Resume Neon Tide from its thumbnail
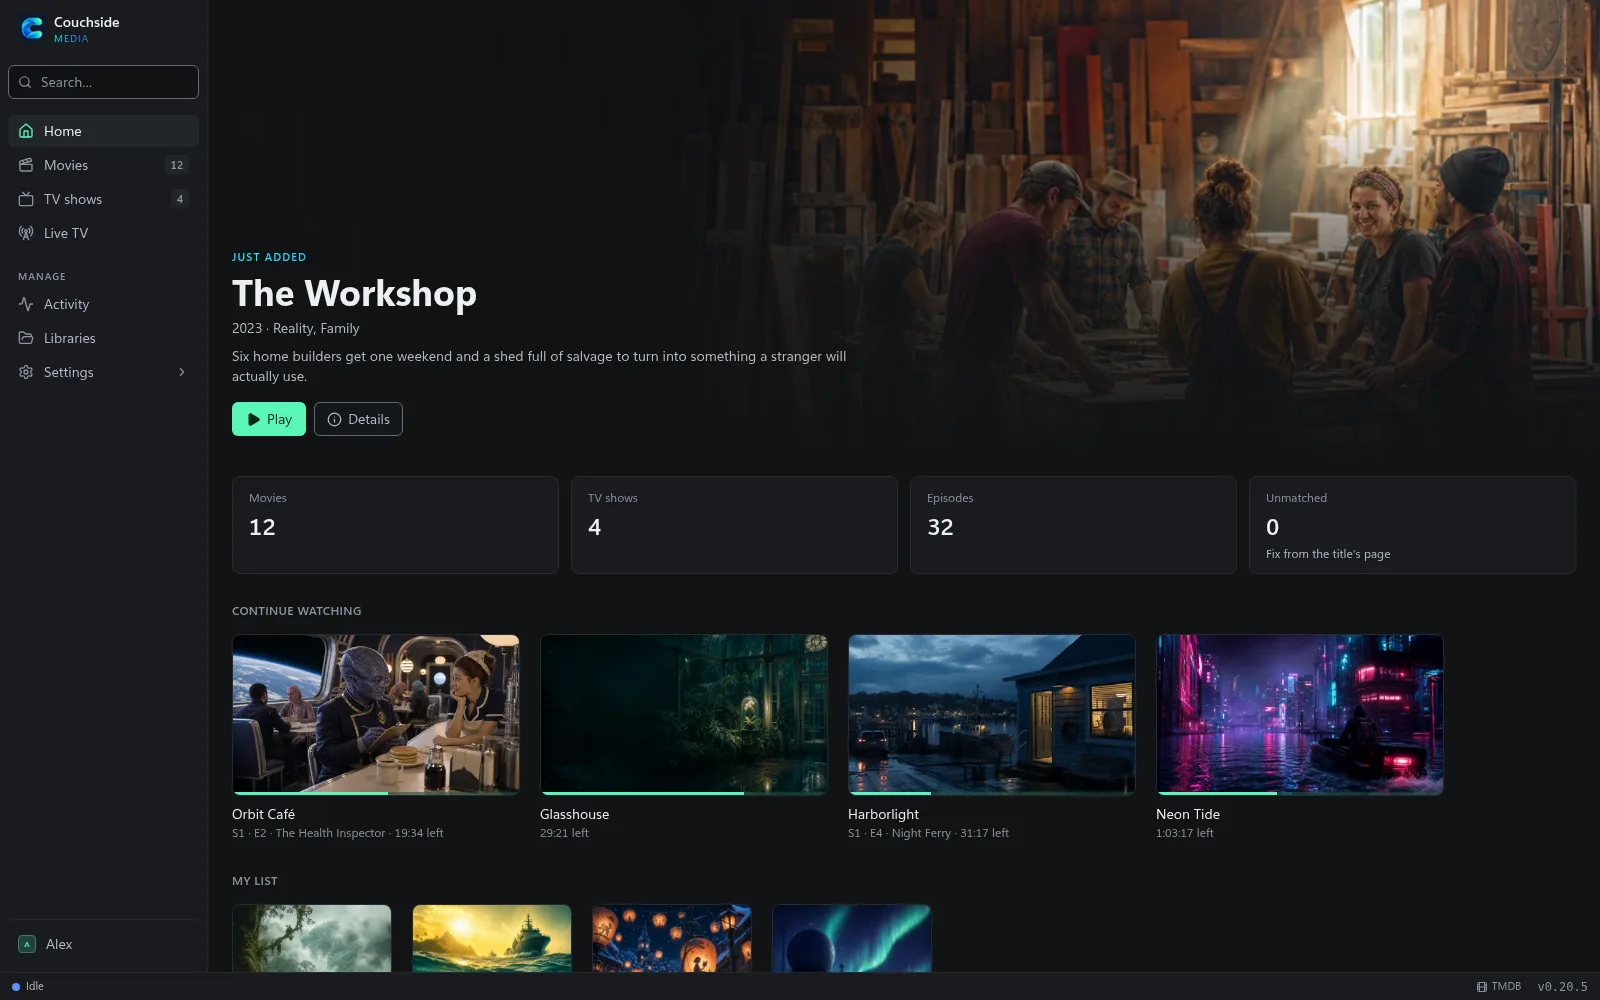1600x1000 pixels. coord(1300,714)
